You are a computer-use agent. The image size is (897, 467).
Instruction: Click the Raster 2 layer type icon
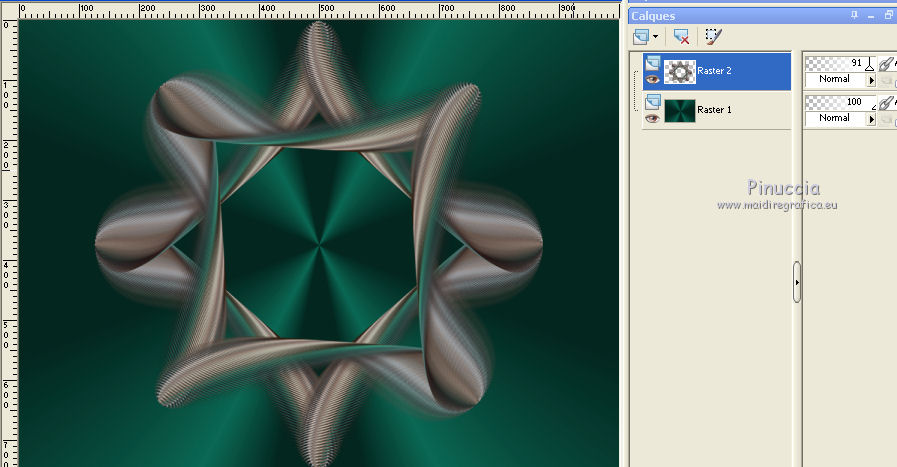click(x=652, y=63)
